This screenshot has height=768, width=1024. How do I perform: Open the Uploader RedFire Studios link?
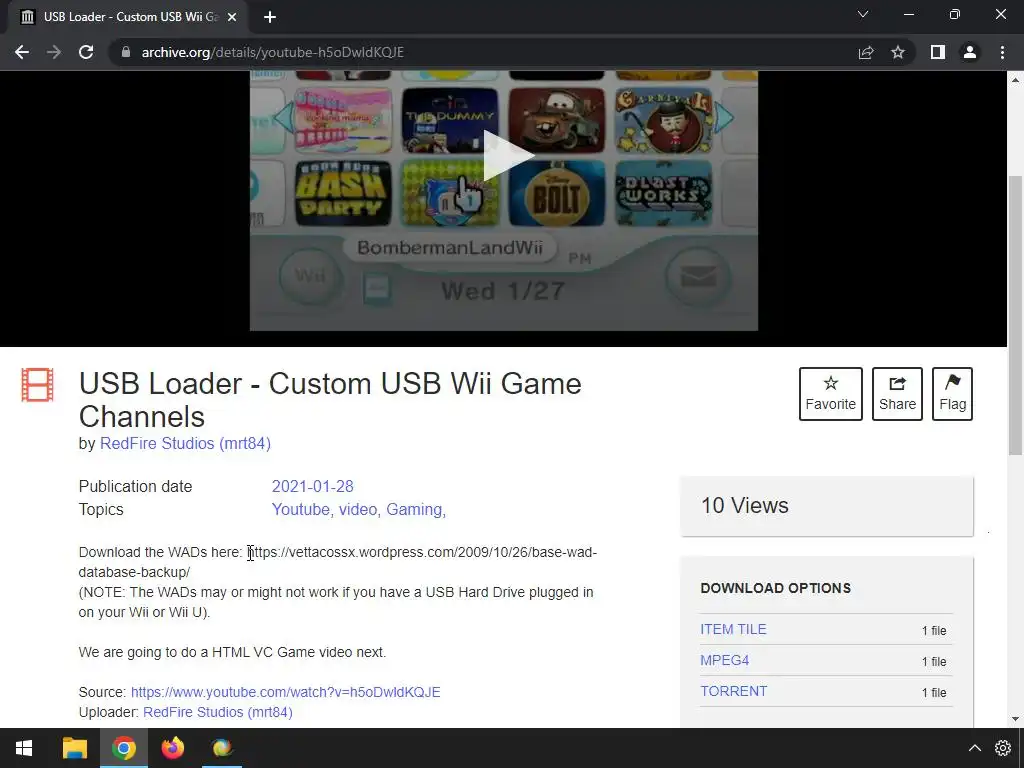217,712
